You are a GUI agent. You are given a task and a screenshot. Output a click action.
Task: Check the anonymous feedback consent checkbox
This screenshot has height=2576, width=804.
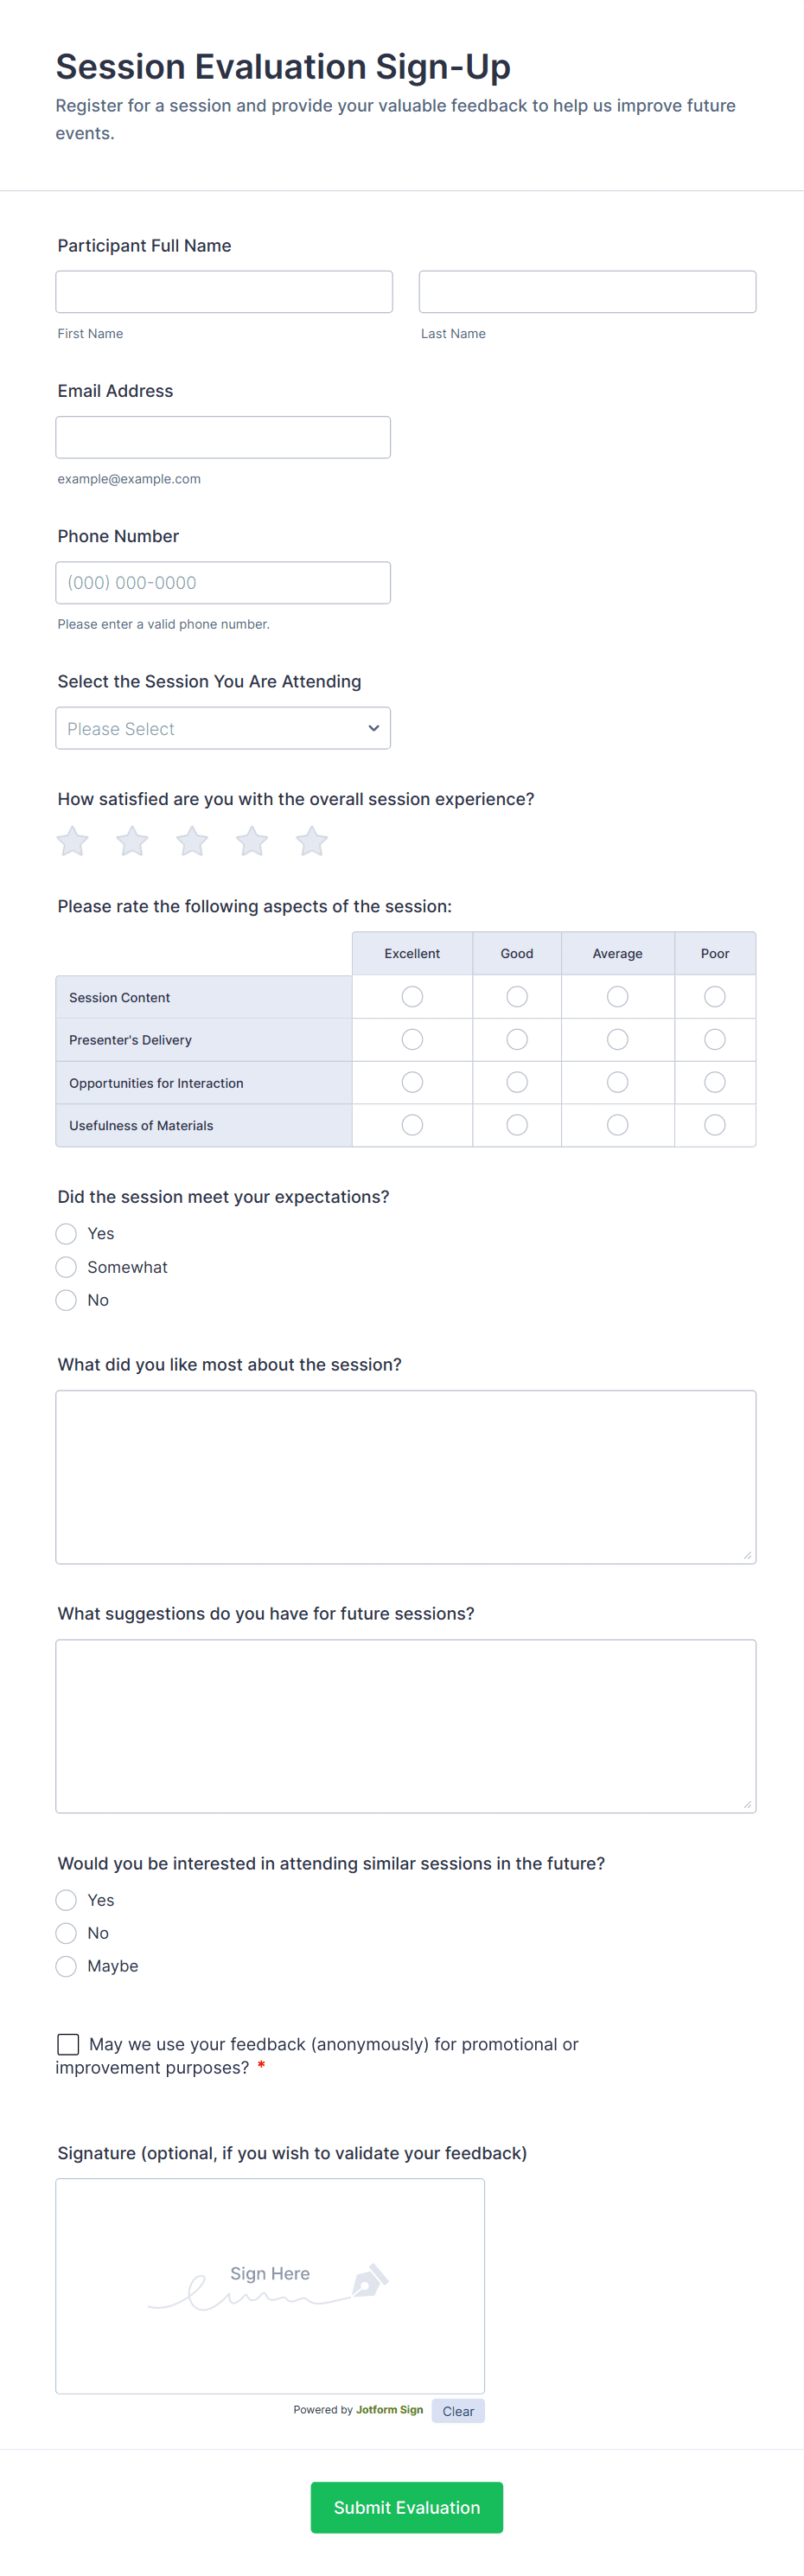click(68, 2043)
